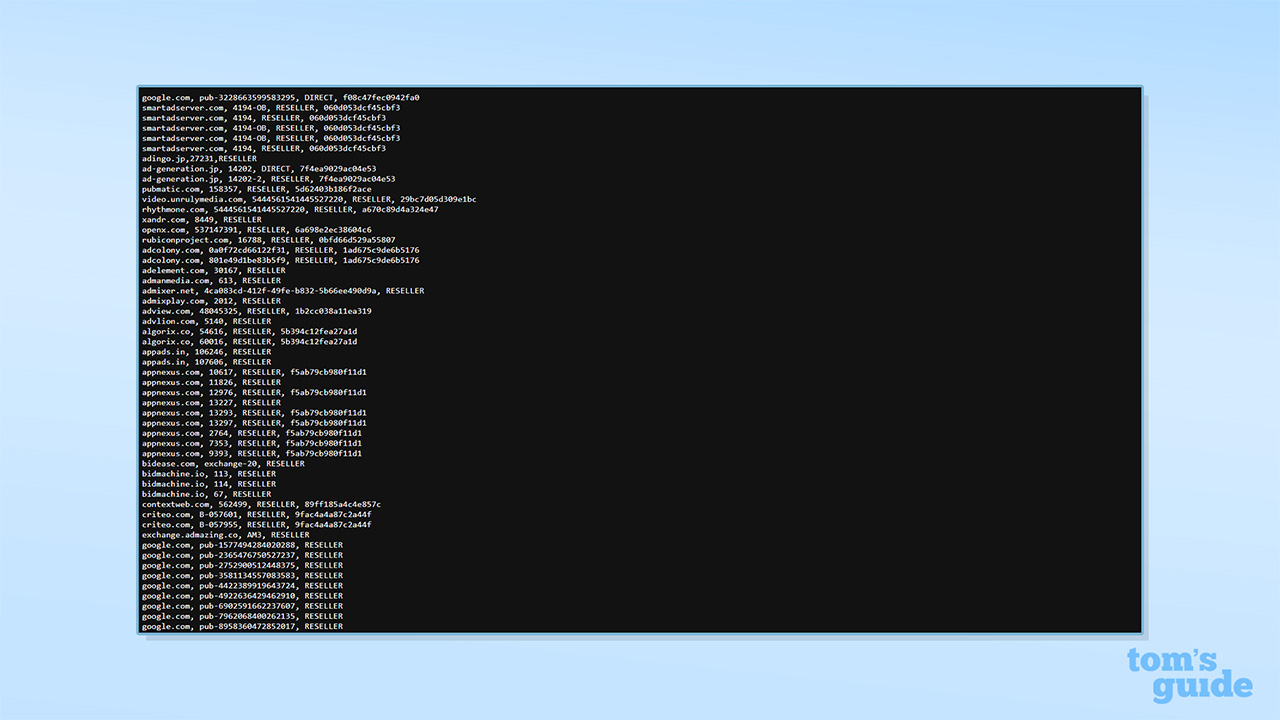Select the appnexus.com 10617 entry
The width and height of the screenshot is (1280, 720).
[x=255, y=371]
